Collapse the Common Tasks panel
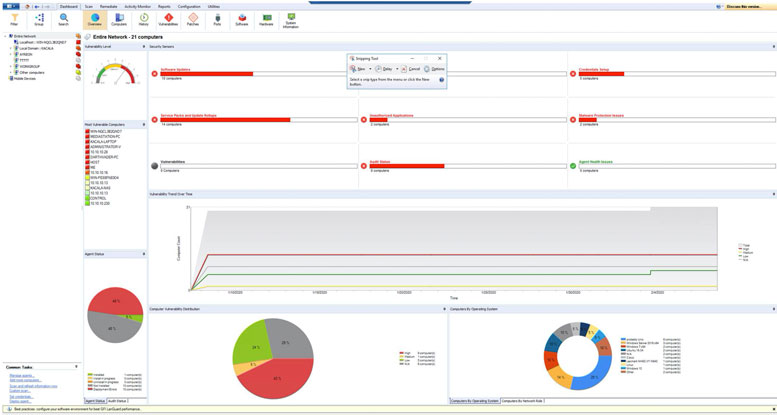This screenshot has height=415, width=777. (x=77, y=367)
